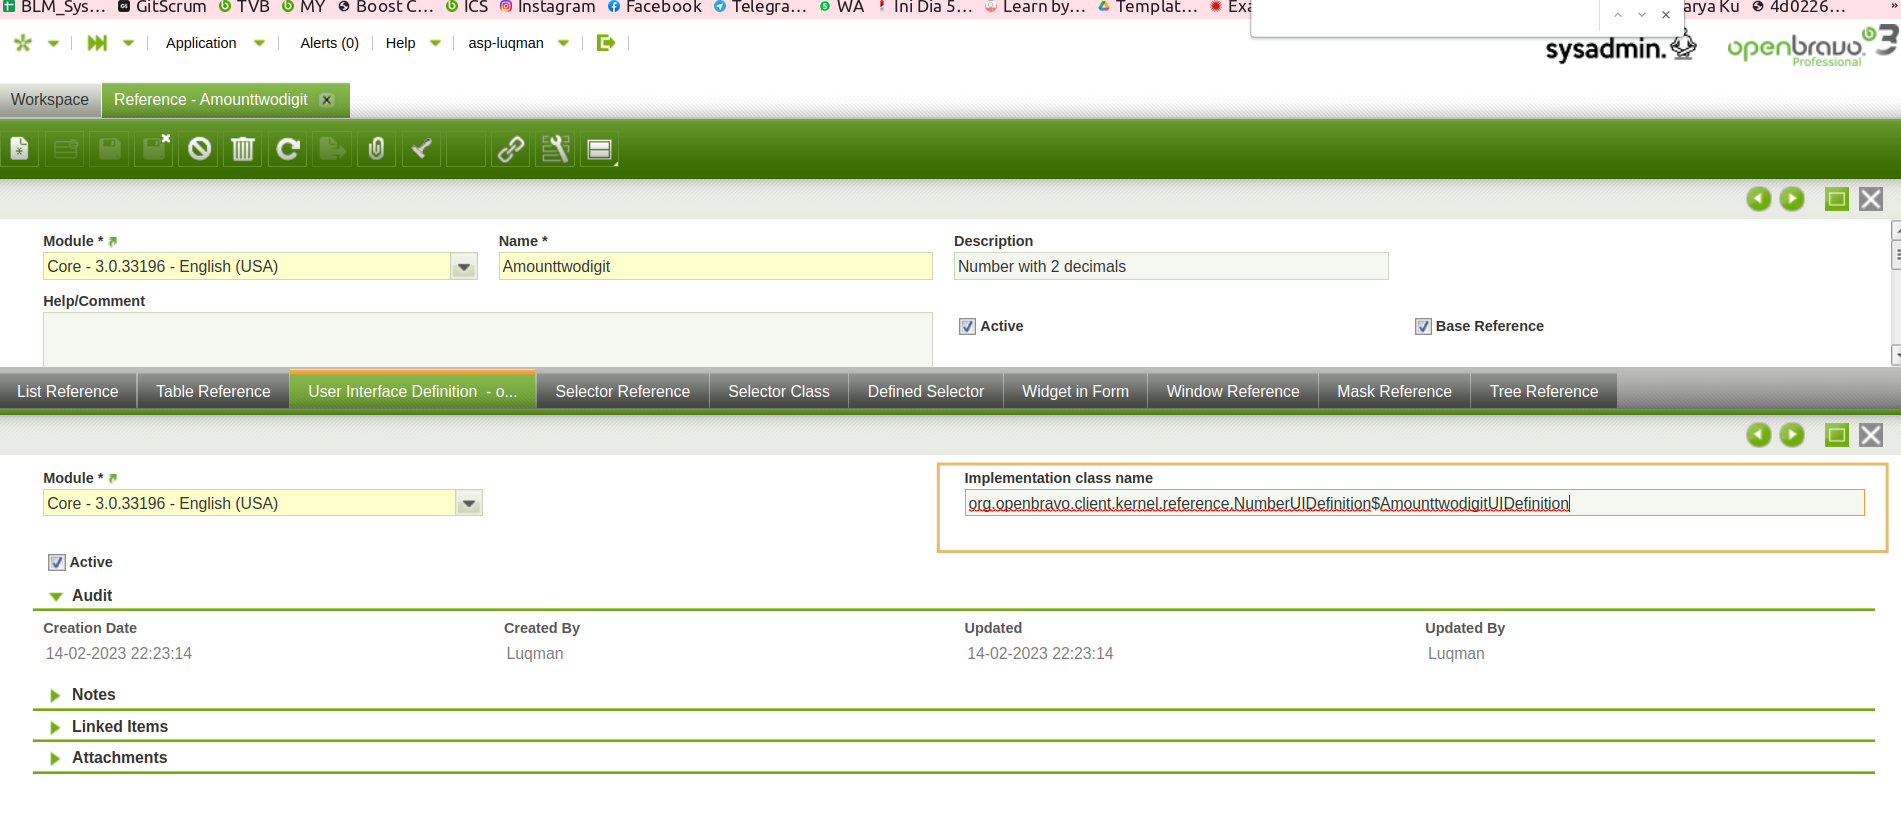The image size is (1901, 814).
Task: Collapse the Audit section
Action: coord(56,596)
